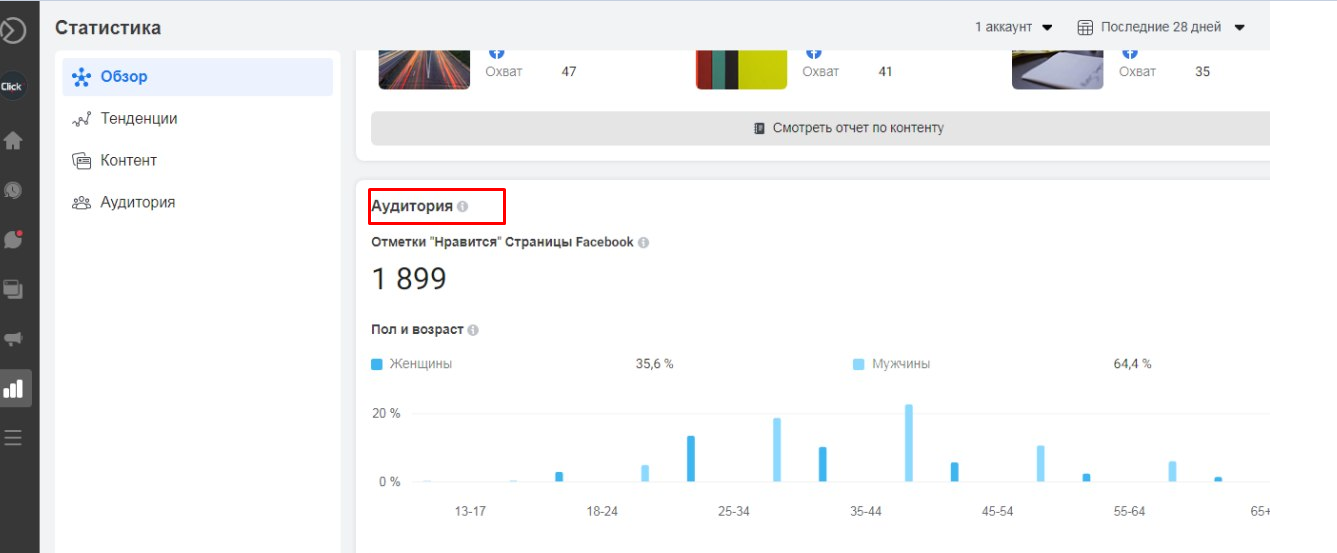Screen dimensions: 1337x553
Task: Click the 35,6 % women percentage
Action: 655,364
